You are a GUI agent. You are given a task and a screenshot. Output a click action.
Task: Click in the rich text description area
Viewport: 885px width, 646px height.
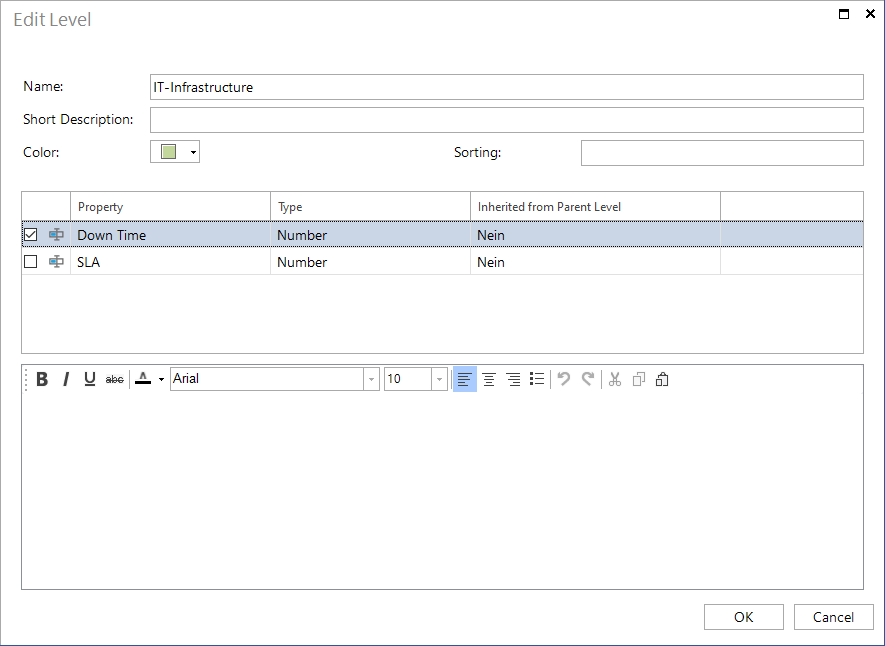tap(442, 490)
